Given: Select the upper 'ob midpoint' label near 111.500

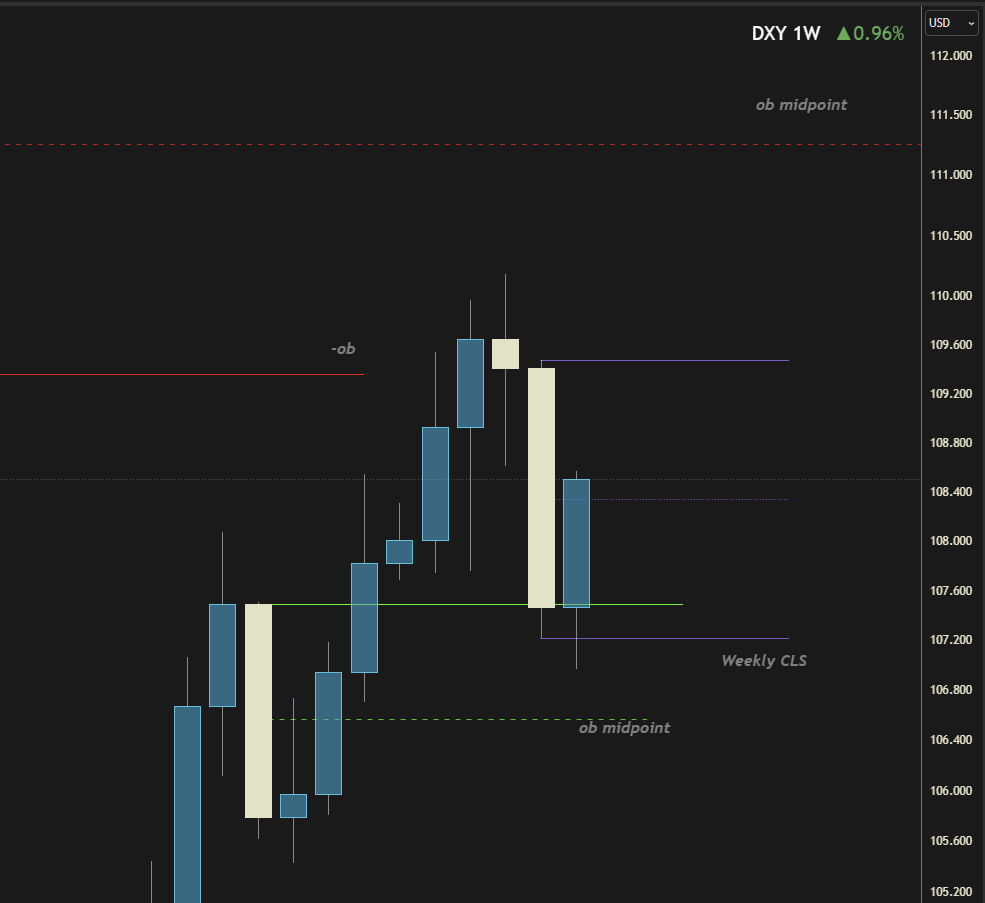Looking at the screenshot, I should click(x=801, y=105).
